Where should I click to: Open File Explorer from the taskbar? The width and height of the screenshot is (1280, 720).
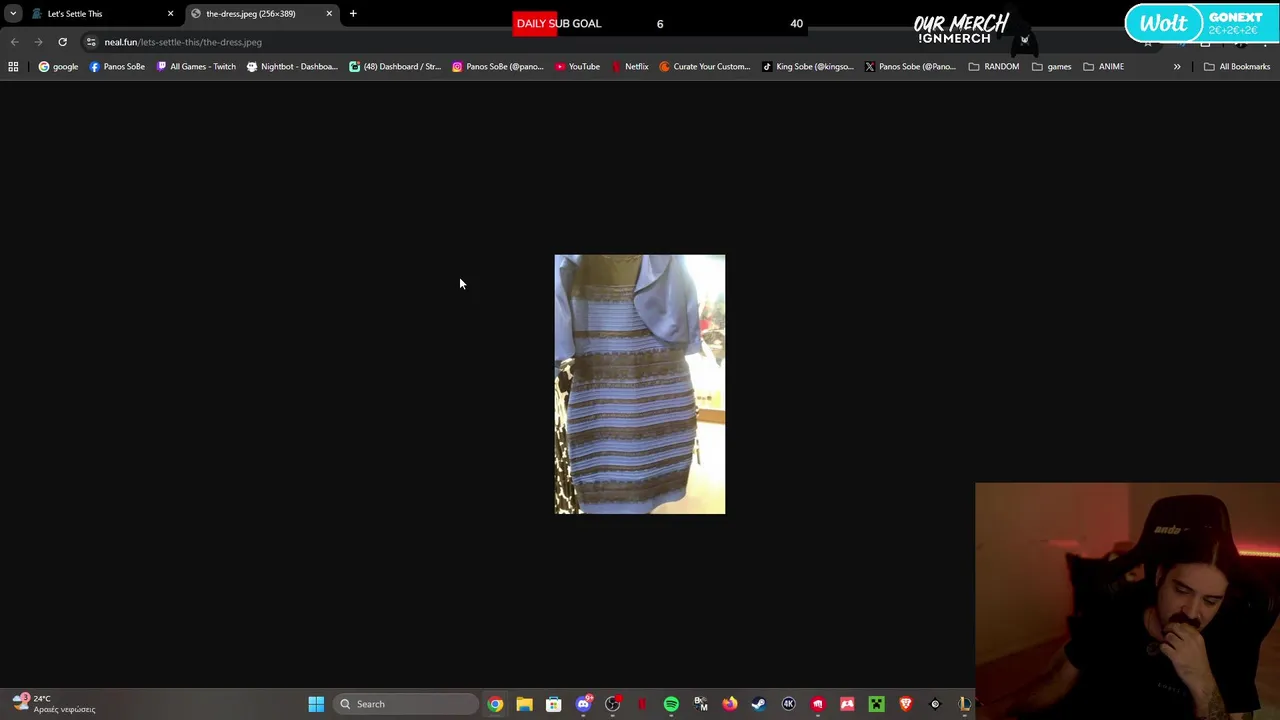524,704
